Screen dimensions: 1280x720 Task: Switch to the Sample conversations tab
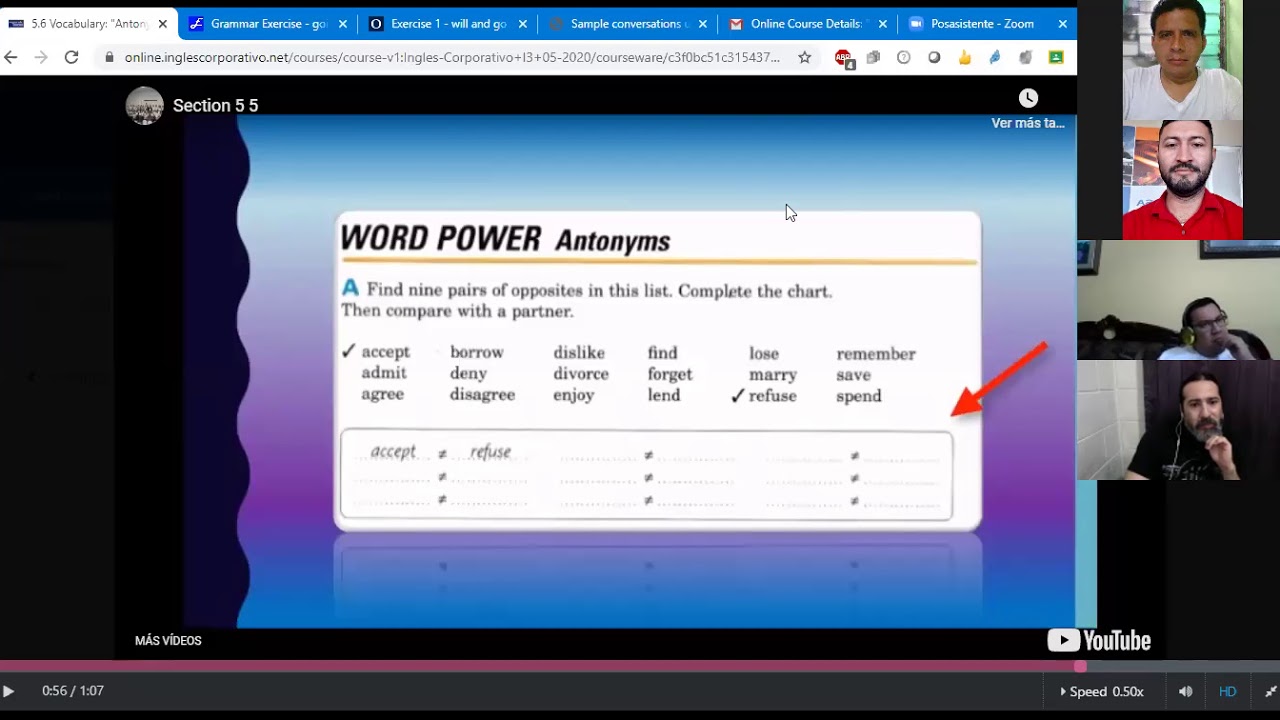click(x=627, y=24)
